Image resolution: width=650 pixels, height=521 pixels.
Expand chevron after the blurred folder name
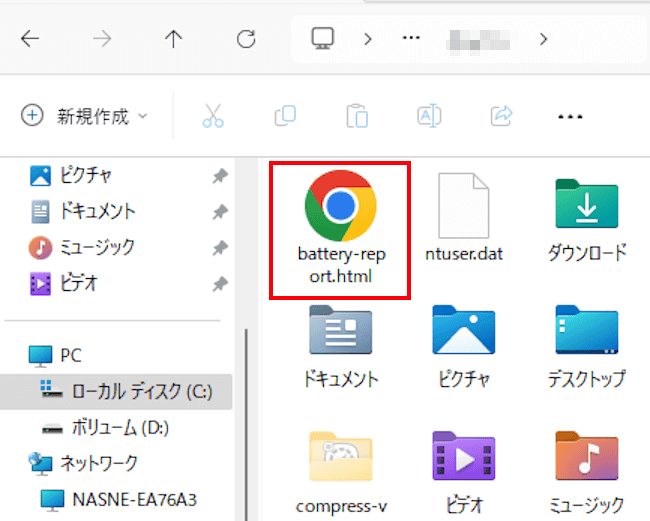coord(543,39)
